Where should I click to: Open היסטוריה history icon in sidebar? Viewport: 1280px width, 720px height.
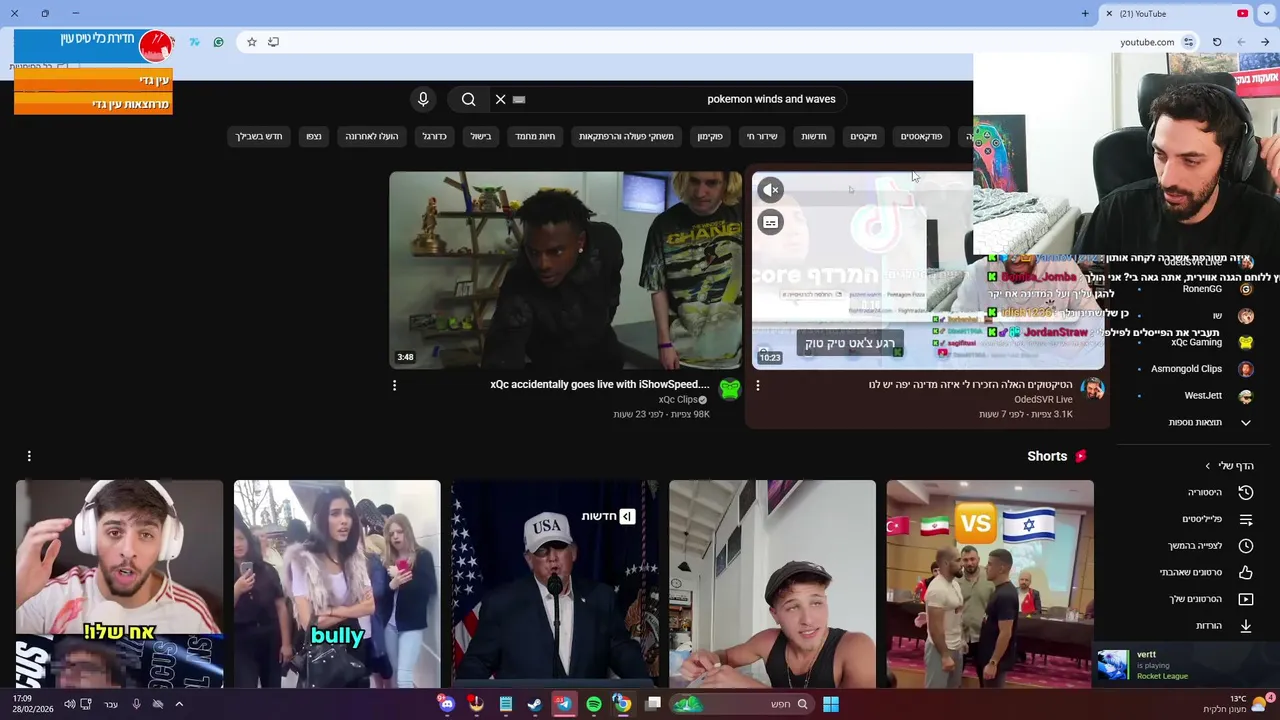click(1246, 492)
